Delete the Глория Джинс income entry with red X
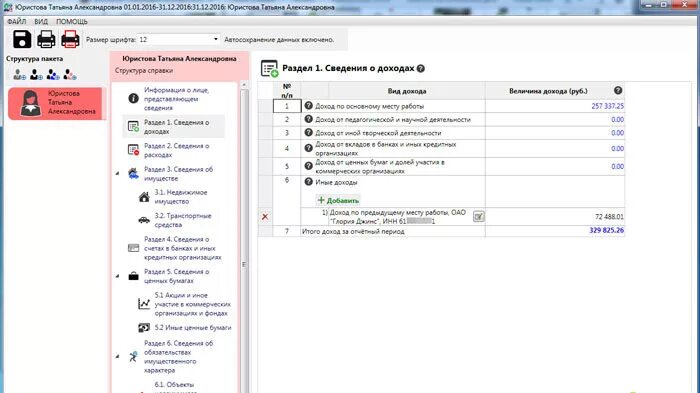 265,217
